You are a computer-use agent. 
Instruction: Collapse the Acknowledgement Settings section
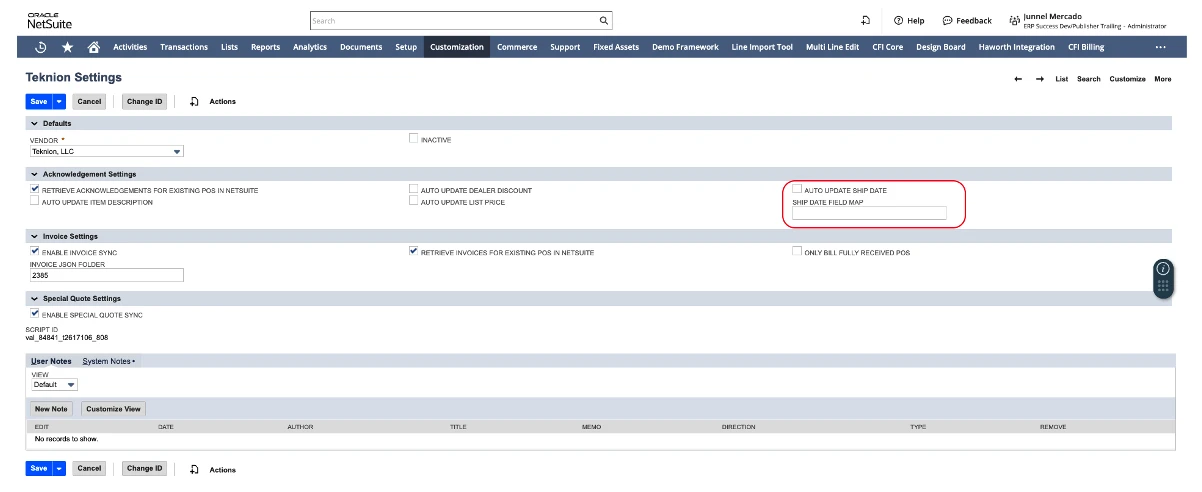pos(34,174)
